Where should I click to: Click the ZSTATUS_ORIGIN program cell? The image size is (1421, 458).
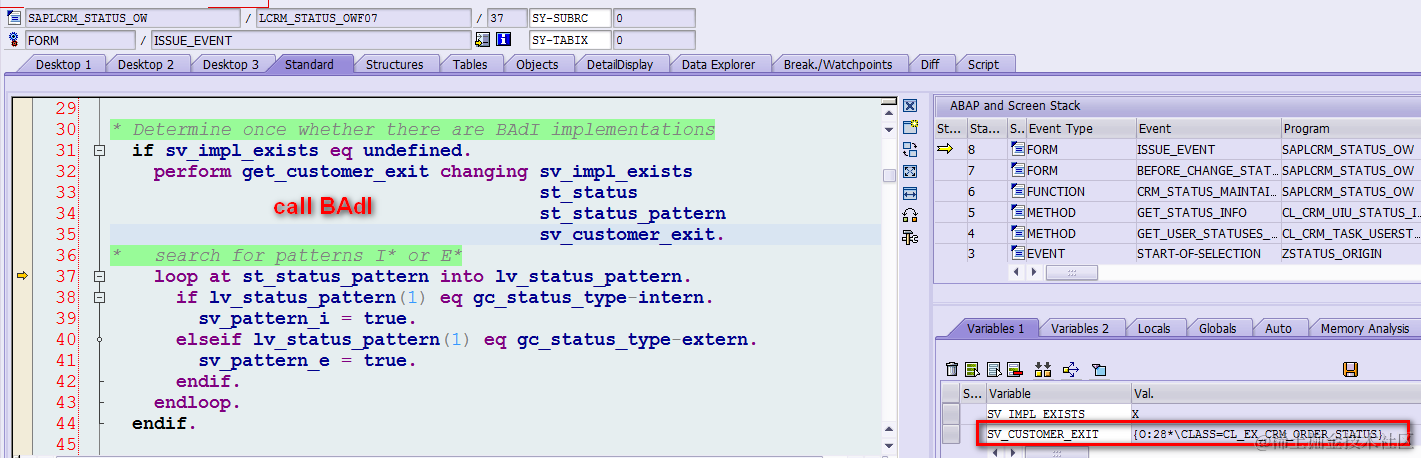pos(1351,254)
